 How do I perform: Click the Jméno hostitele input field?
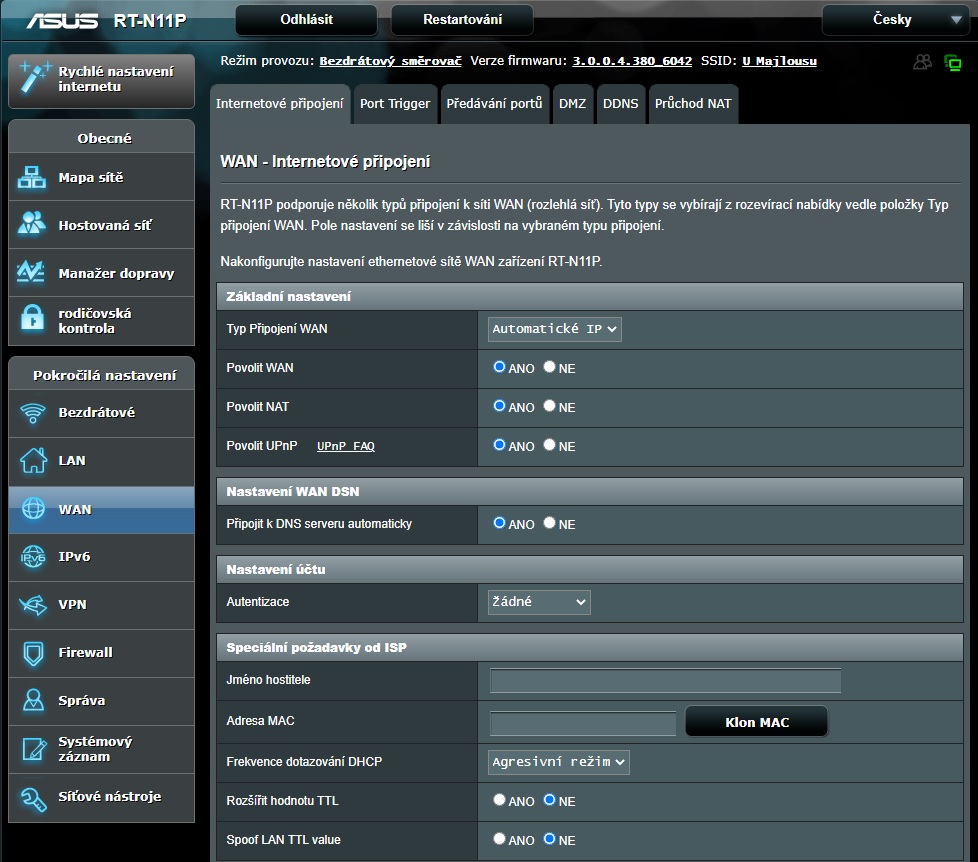point(665,681)
